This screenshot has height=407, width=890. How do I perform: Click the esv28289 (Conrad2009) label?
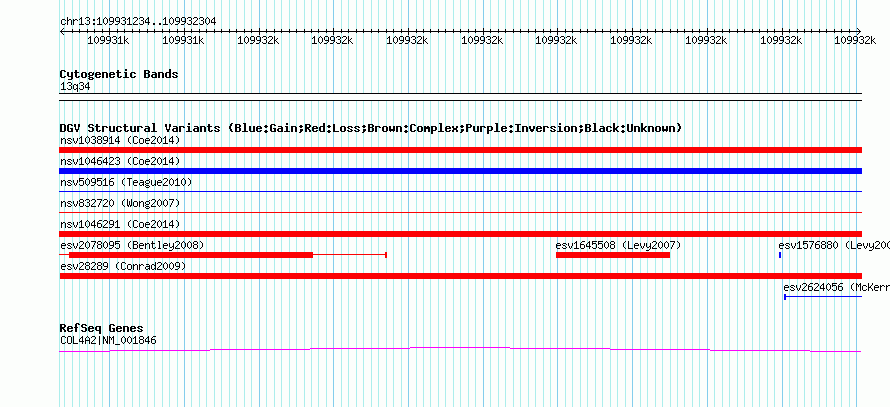point(123,266)
